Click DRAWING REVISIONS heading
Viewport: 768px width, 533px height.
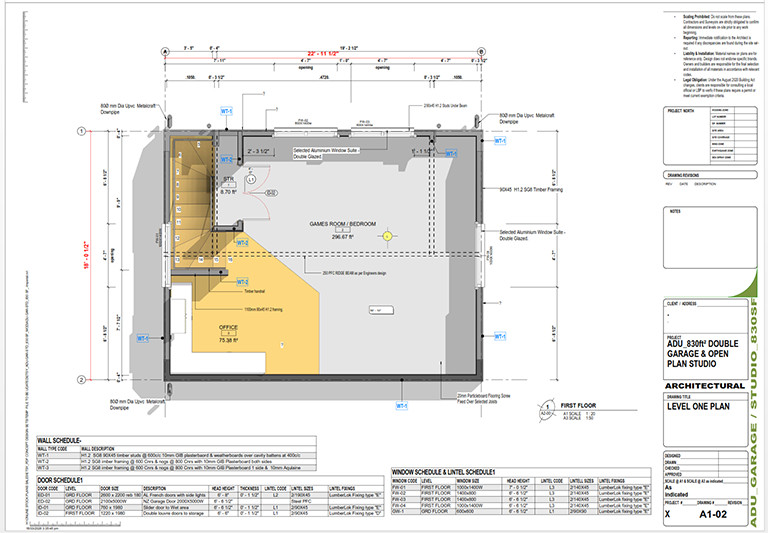point(683,175)
